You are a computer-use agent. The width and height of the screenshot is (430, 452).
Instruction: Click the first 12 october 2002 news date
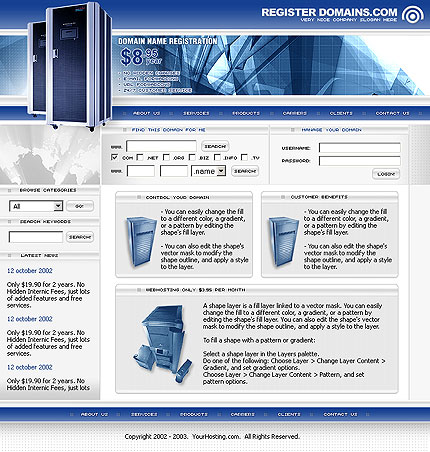pyautogui.click(x=30, y=271)
